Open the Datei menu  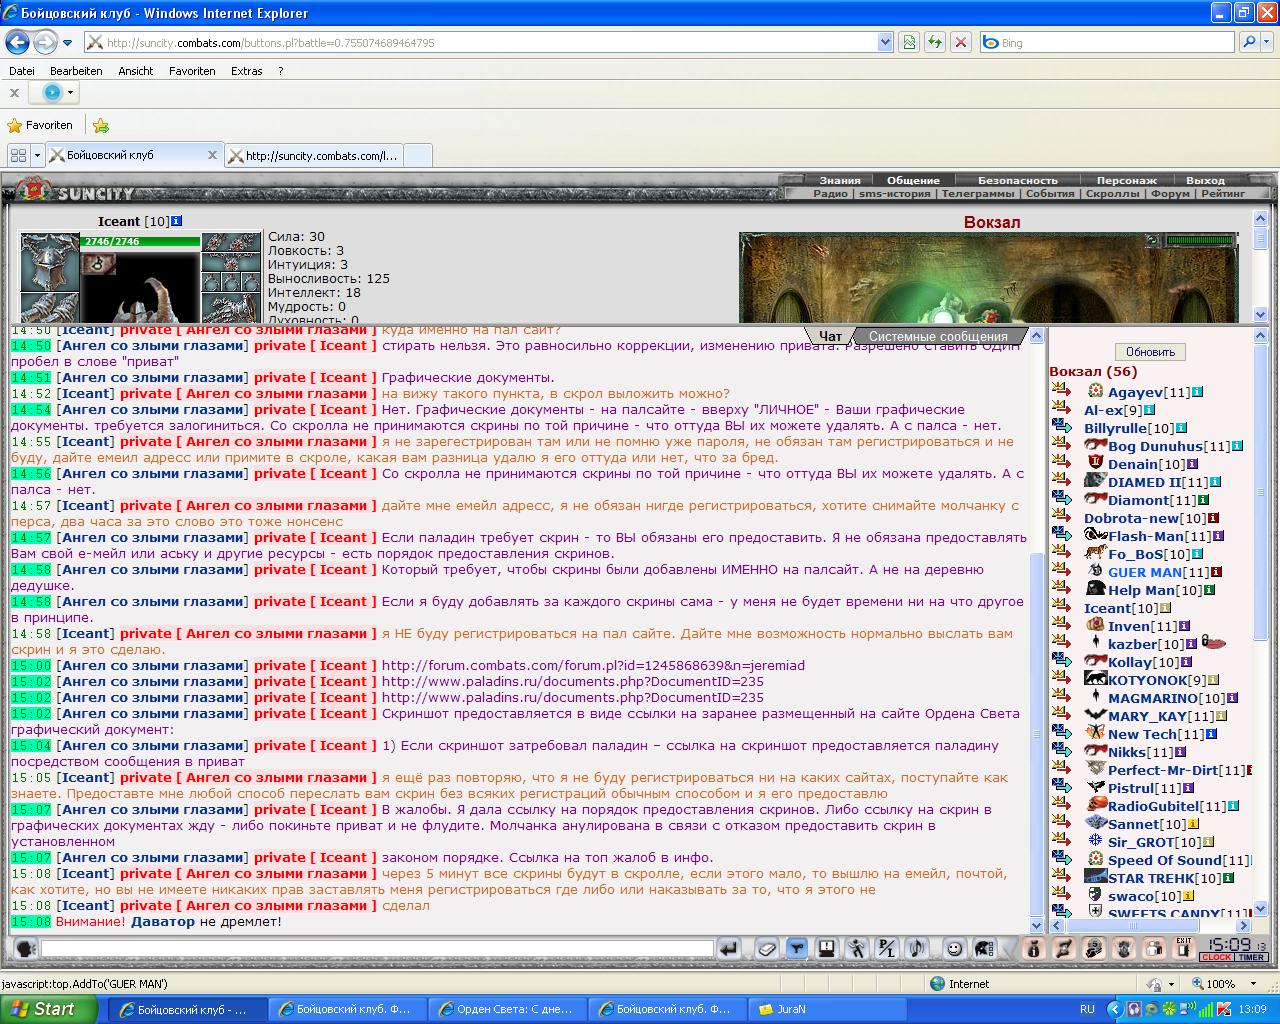(22, 71)
